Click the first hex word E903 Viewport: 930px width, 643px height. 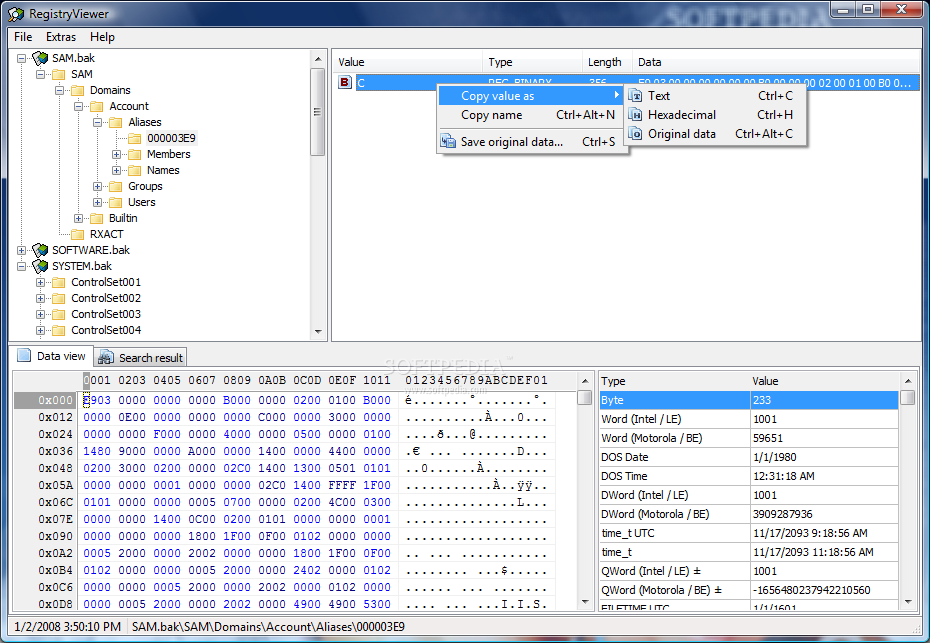tap(97, 400)
